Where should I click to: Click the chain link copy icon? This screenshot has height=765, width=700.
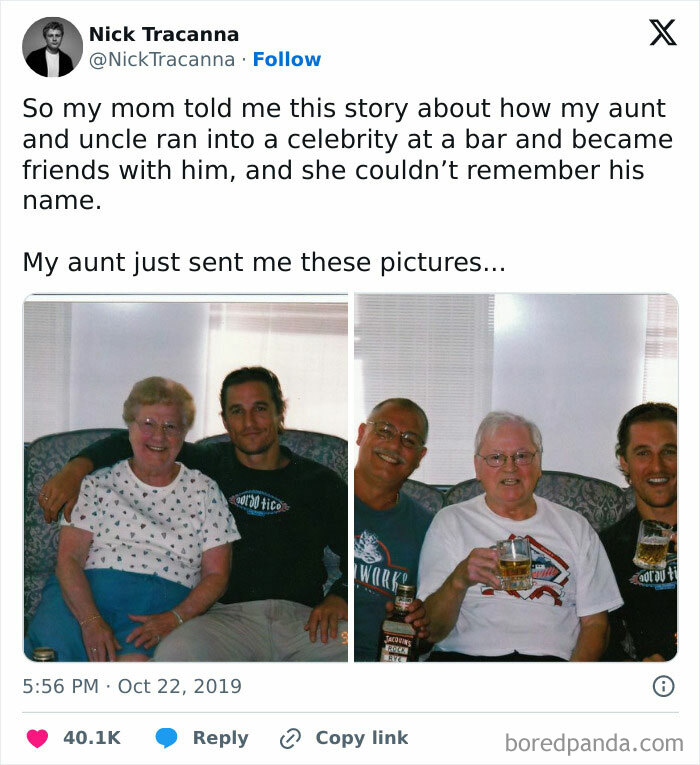290,738
